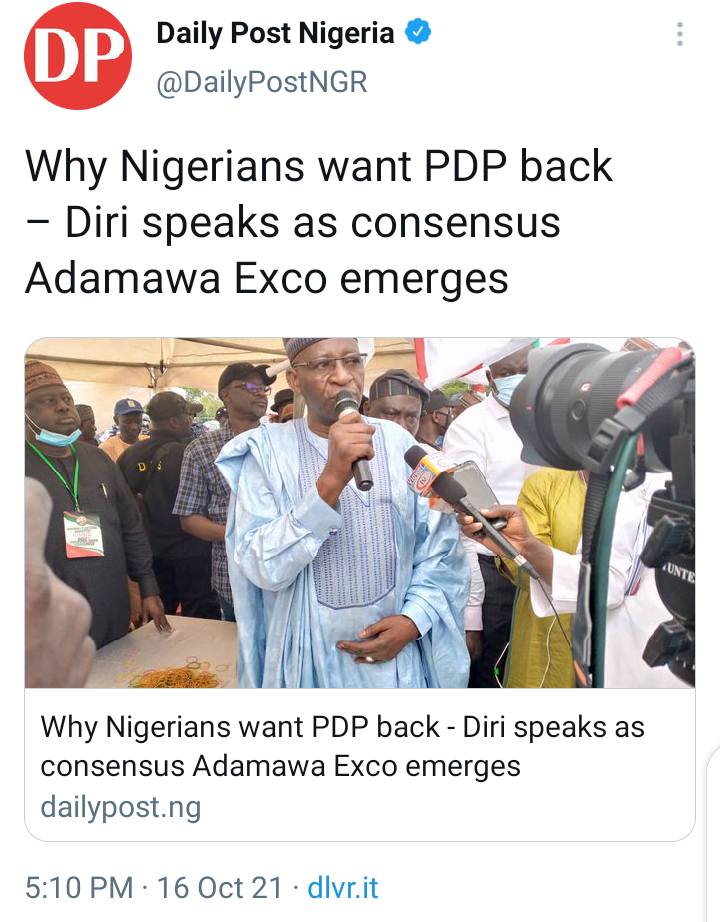This screenshot has width=720, height=922.
Task: Click the blue verified badge icon
Action: [418, 32]
